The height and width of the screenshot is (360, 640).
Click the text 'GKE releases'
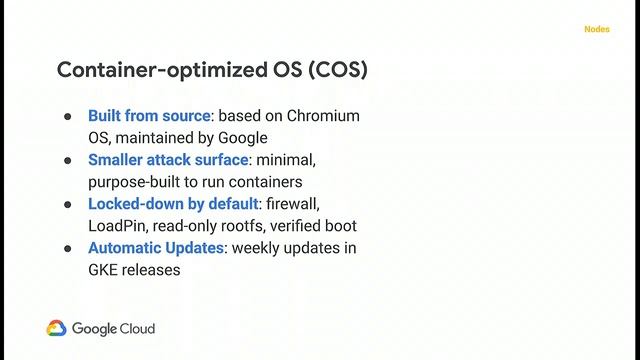click(x=134, y=270)
